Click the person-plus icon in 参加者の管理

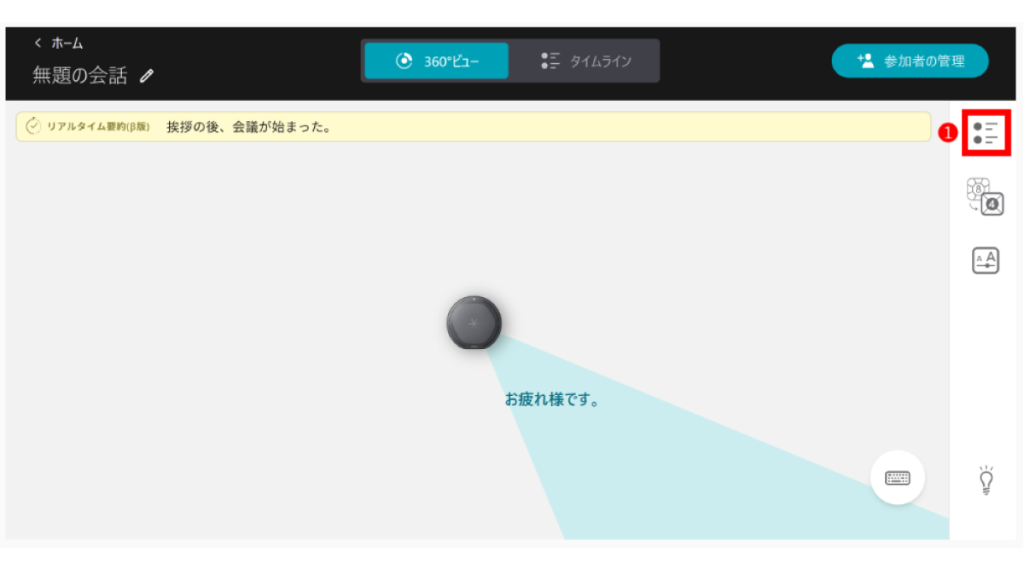point(866,61)
